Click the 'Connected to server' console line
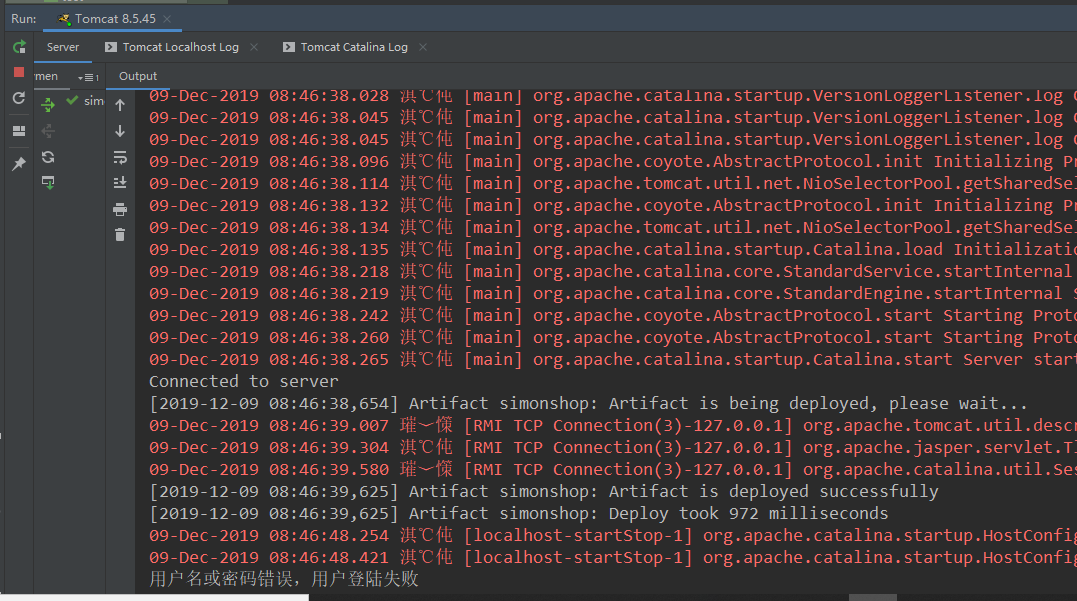1077x601 pixels. [x=244, y=381]
